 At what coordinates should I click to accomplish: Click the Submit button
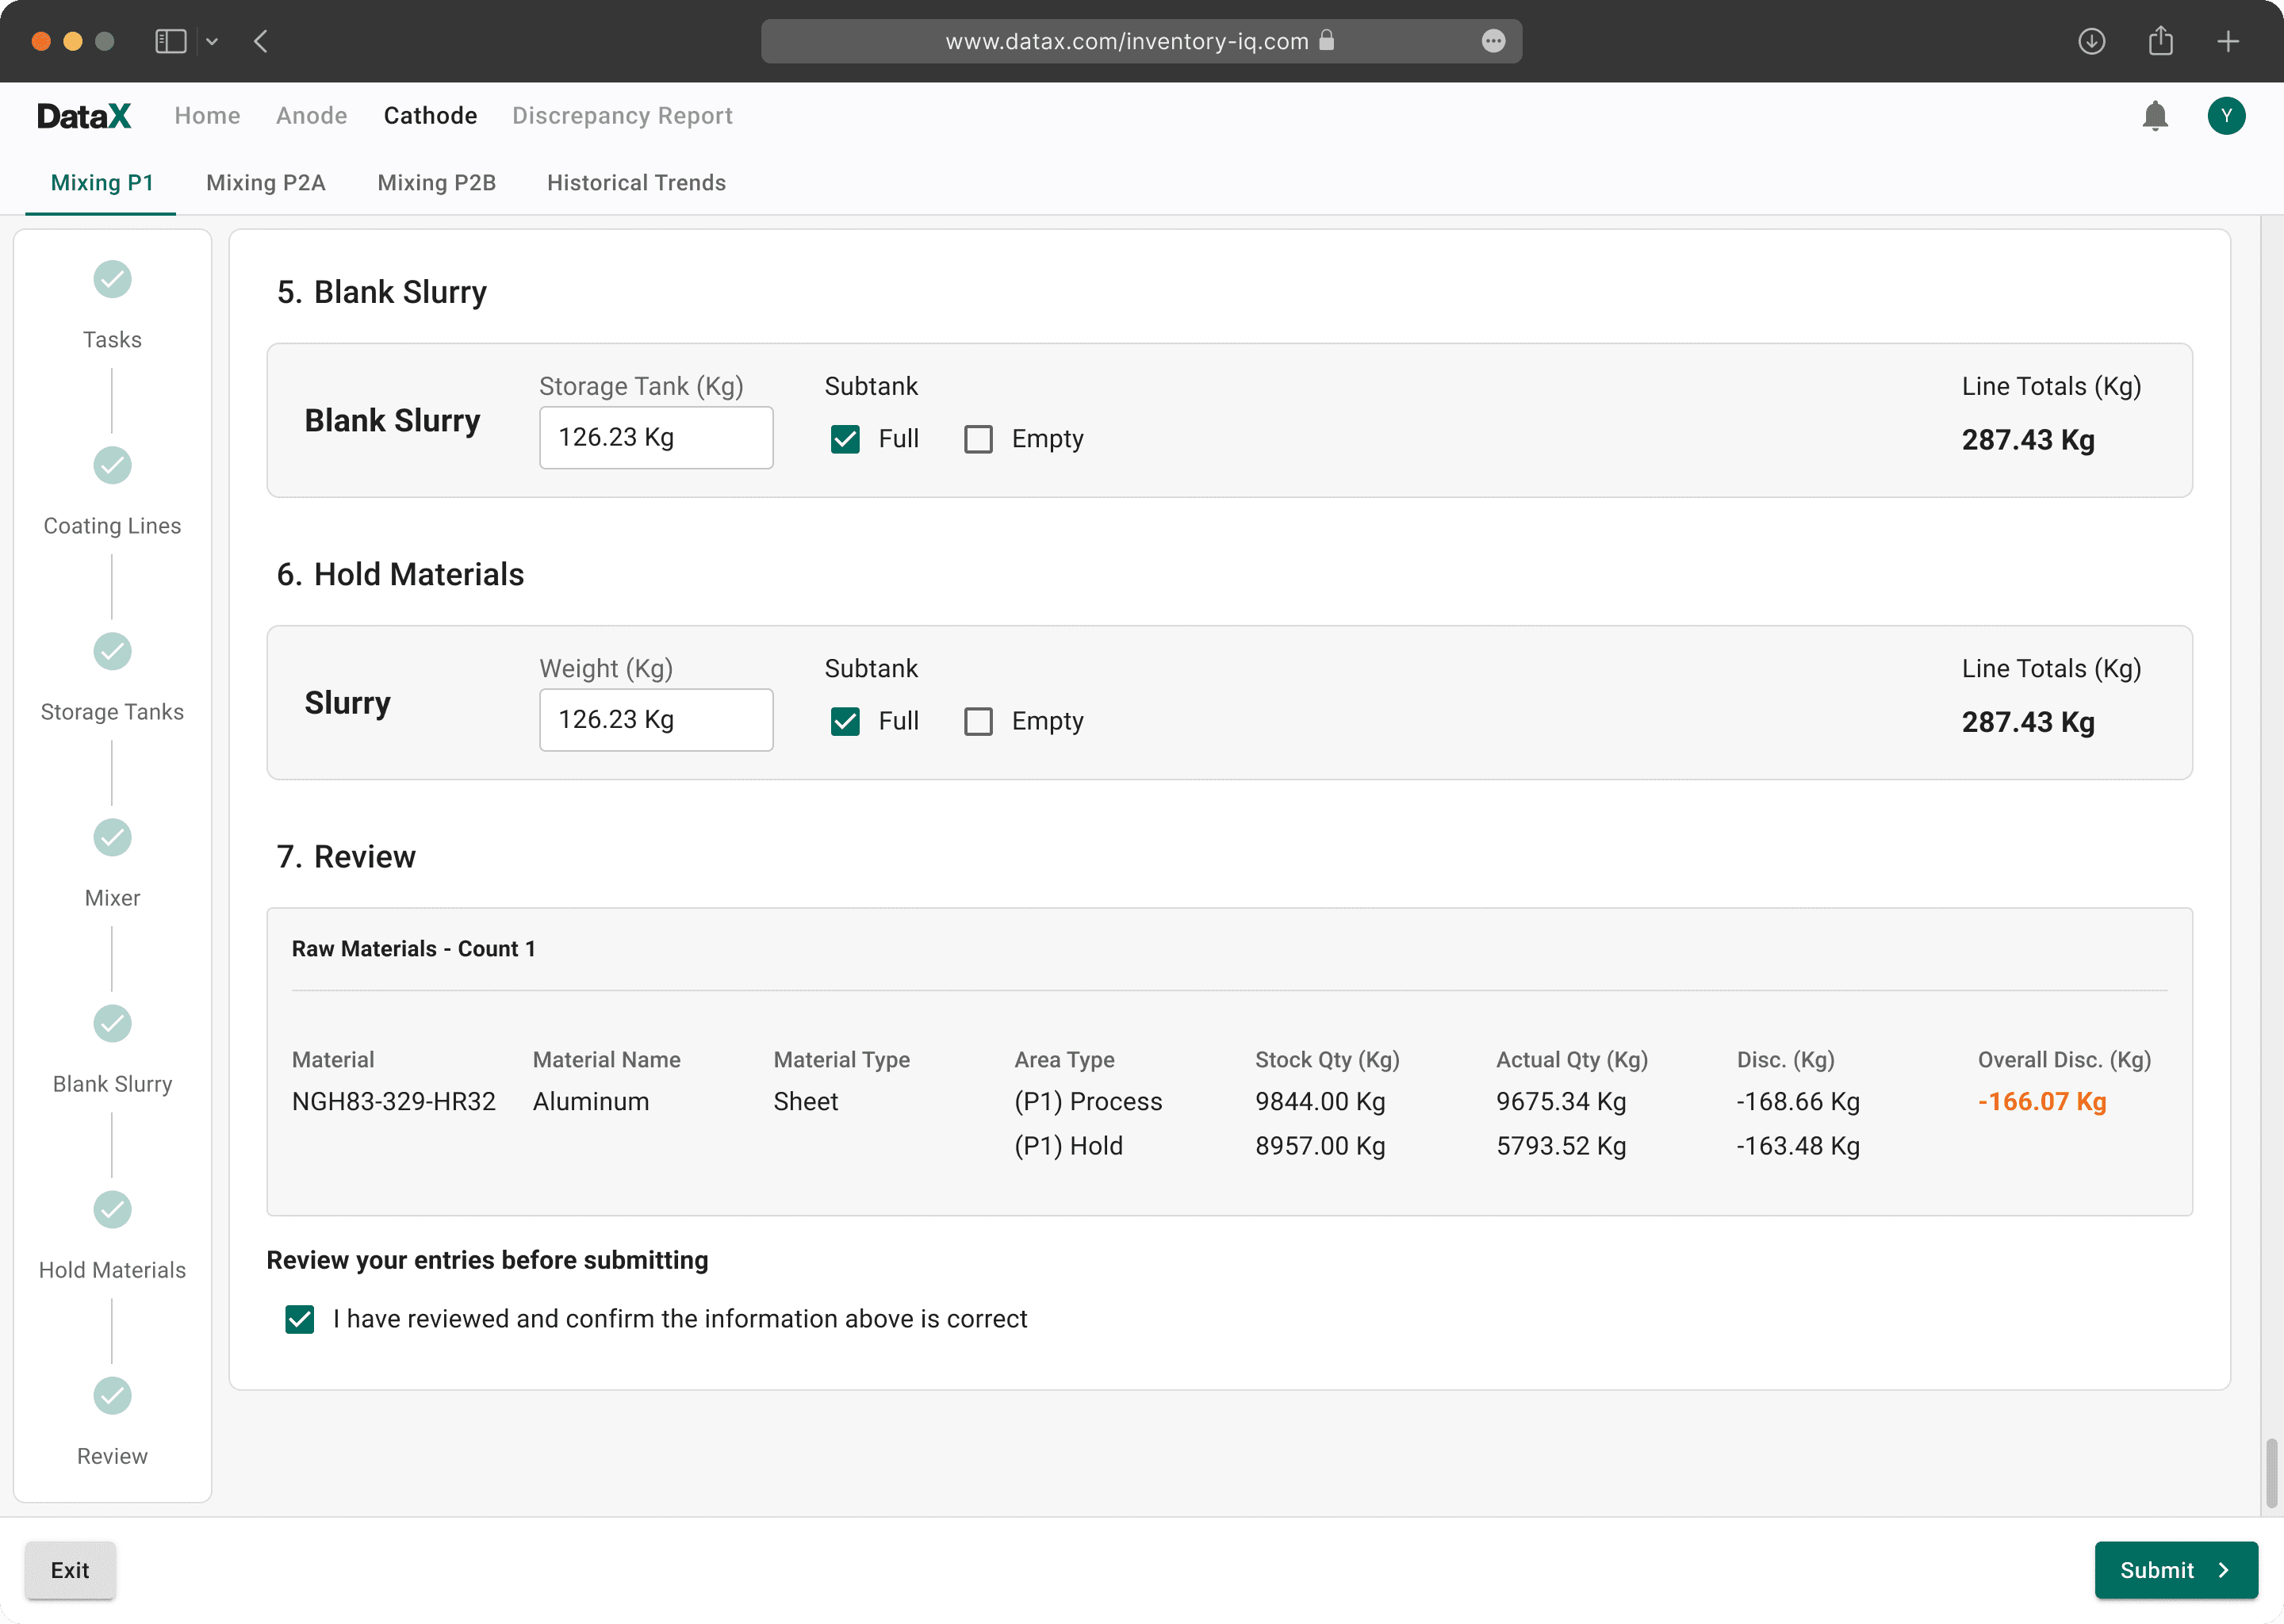2175,1570
